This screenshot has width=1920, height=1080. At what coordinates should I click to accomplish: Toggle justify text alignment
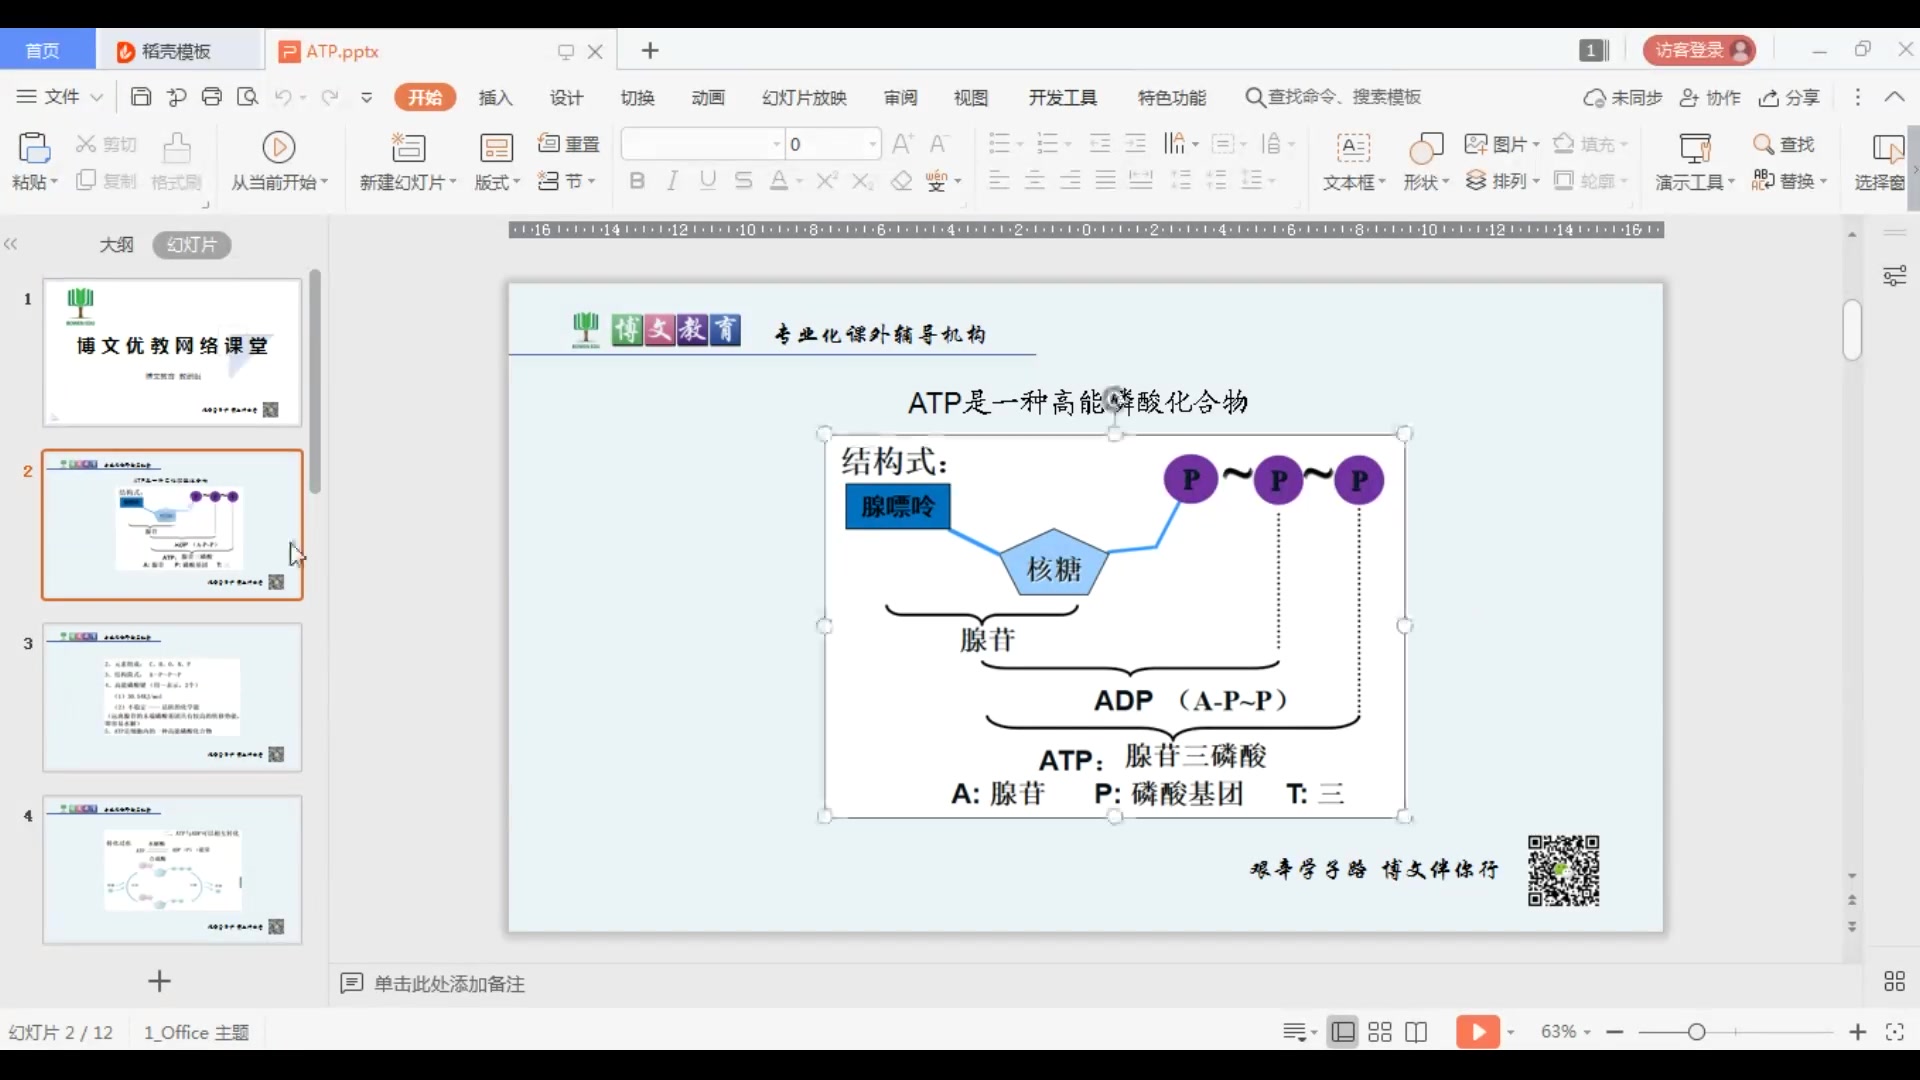(x=1105, y=181)
